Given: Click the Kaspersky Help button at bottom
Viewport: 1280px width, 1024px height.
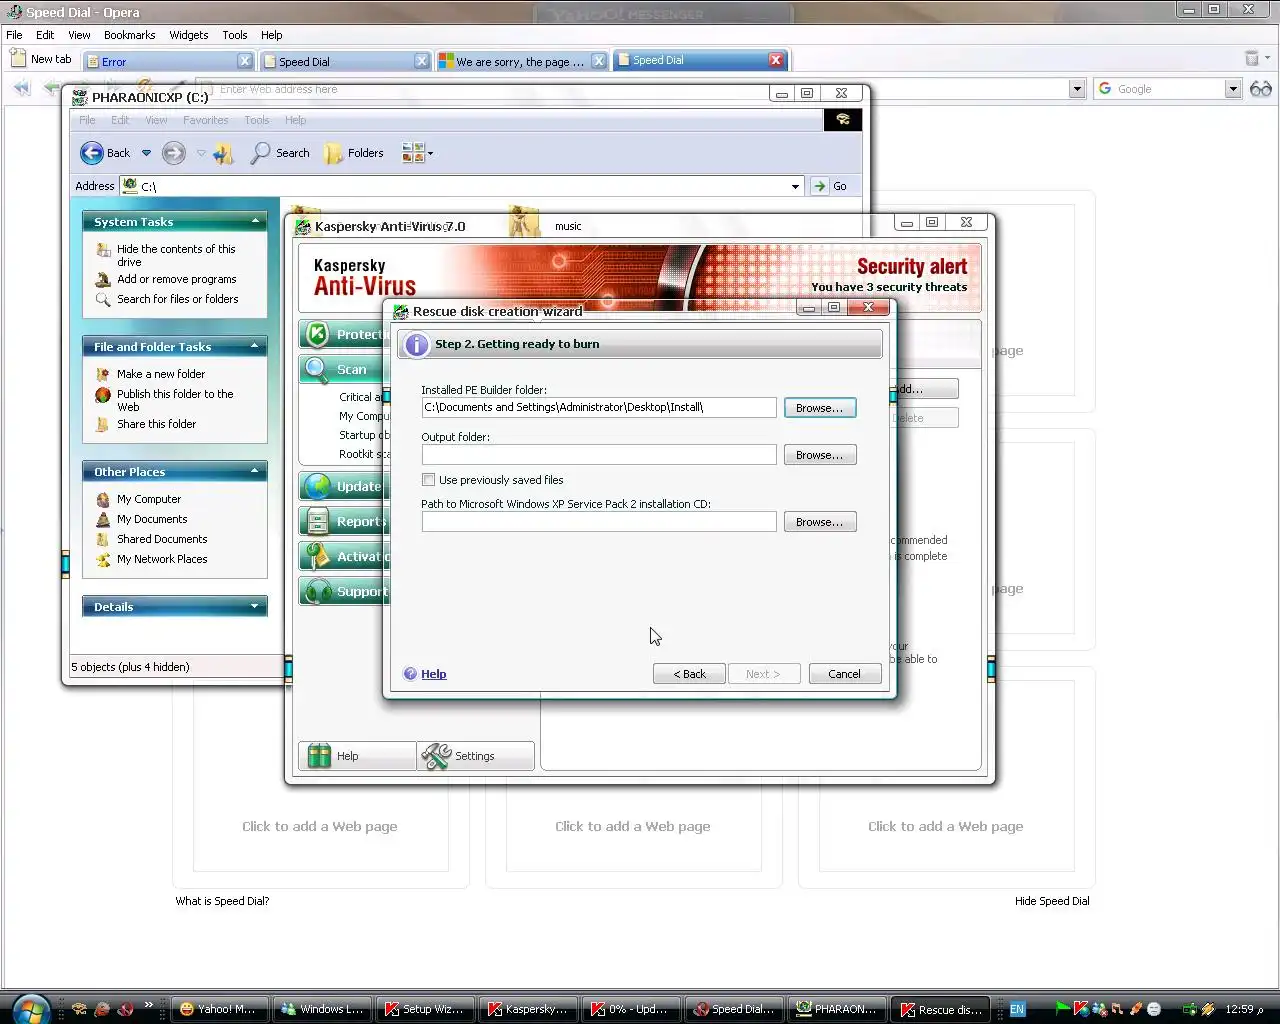Looking at the screenshot, I should [357, 756].
